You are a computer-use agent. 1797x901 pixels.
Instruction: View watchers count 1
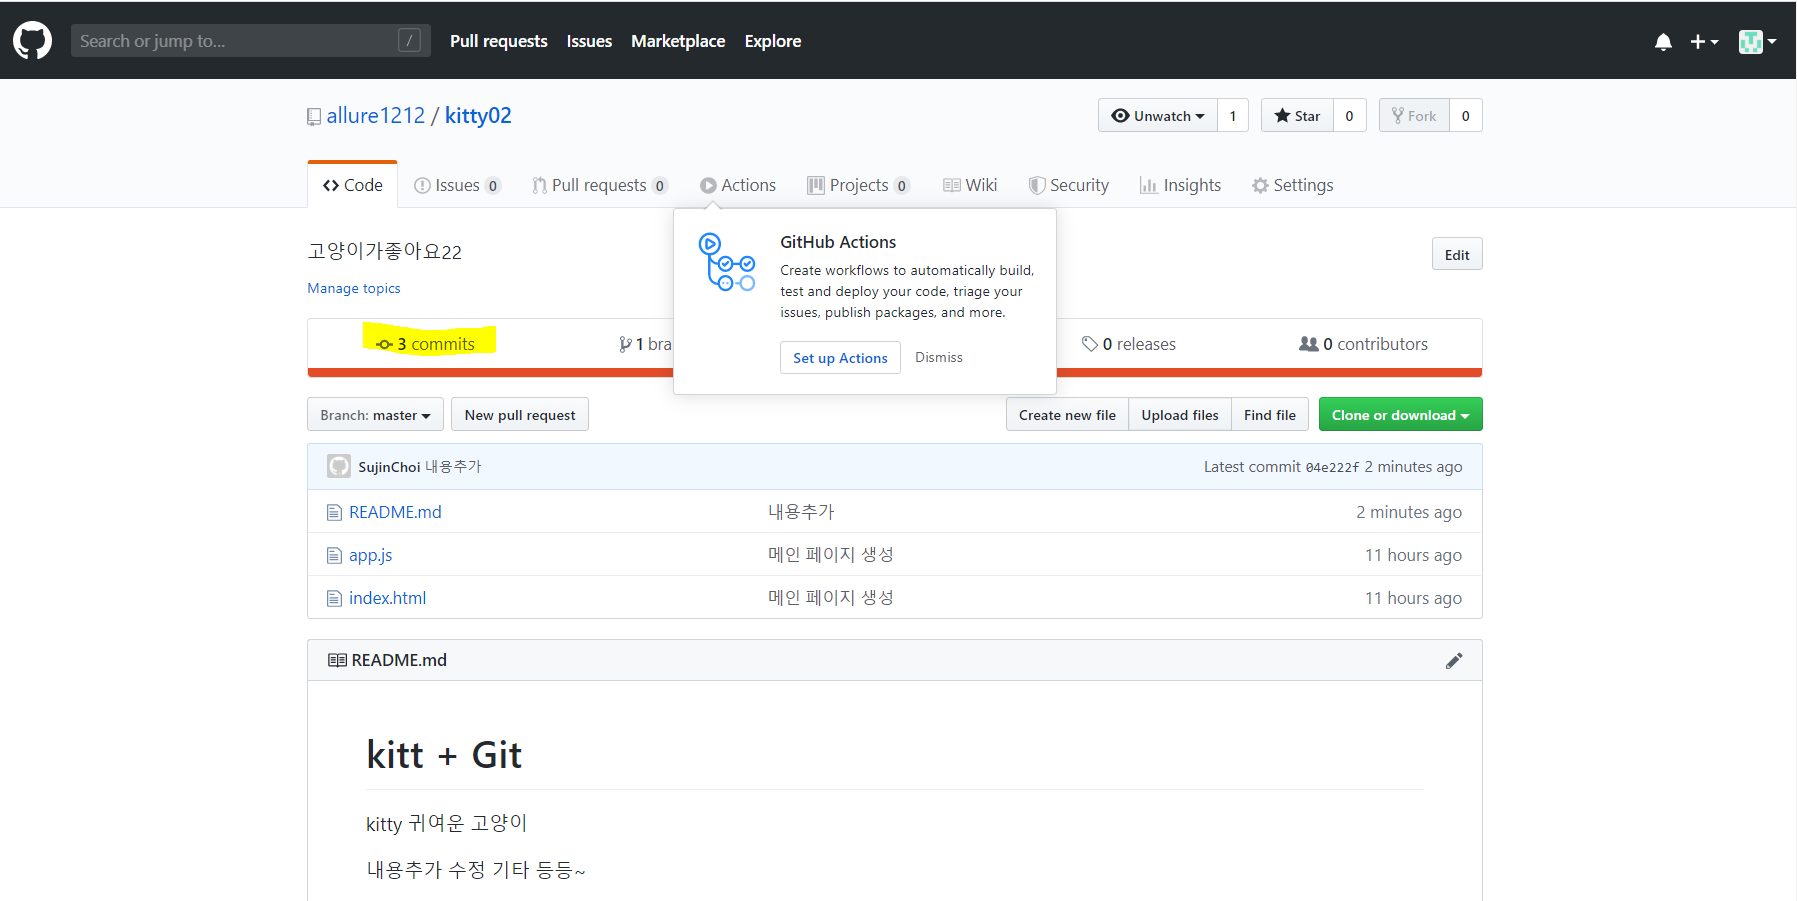(1233, 116)
